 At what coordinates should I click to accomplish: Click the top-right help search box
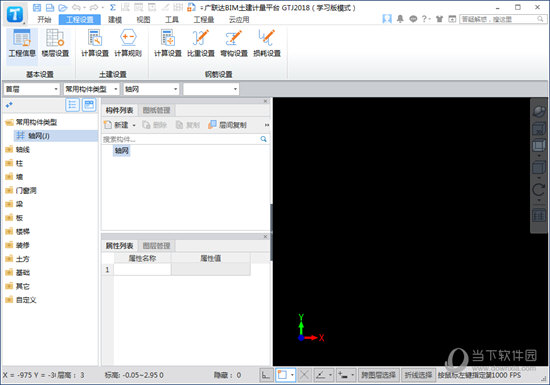(x=502, y=19)
